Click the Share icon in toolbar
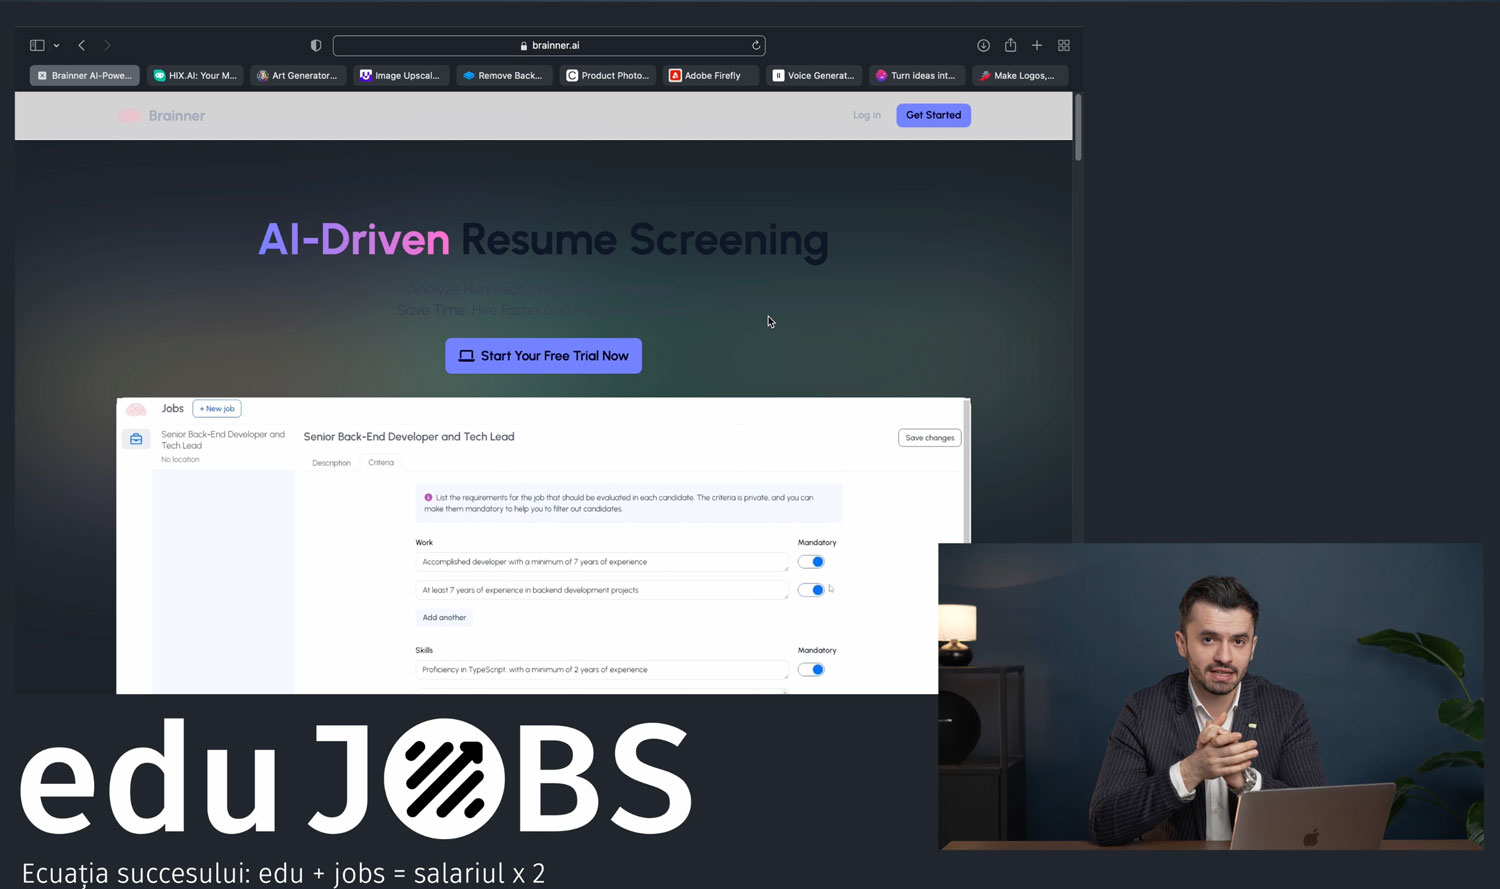 tap(1010, 45)
